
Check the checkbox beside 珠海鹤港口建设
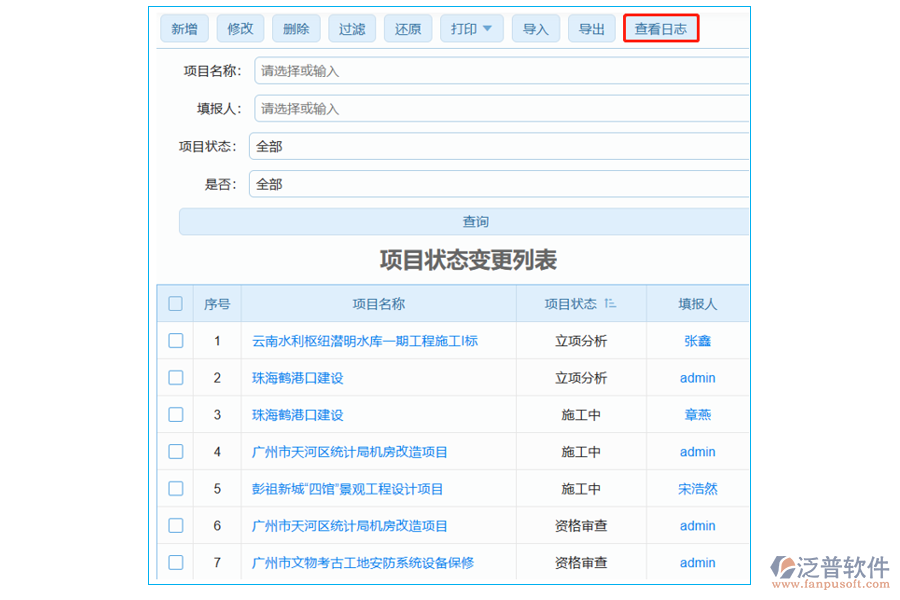[175, 377]
